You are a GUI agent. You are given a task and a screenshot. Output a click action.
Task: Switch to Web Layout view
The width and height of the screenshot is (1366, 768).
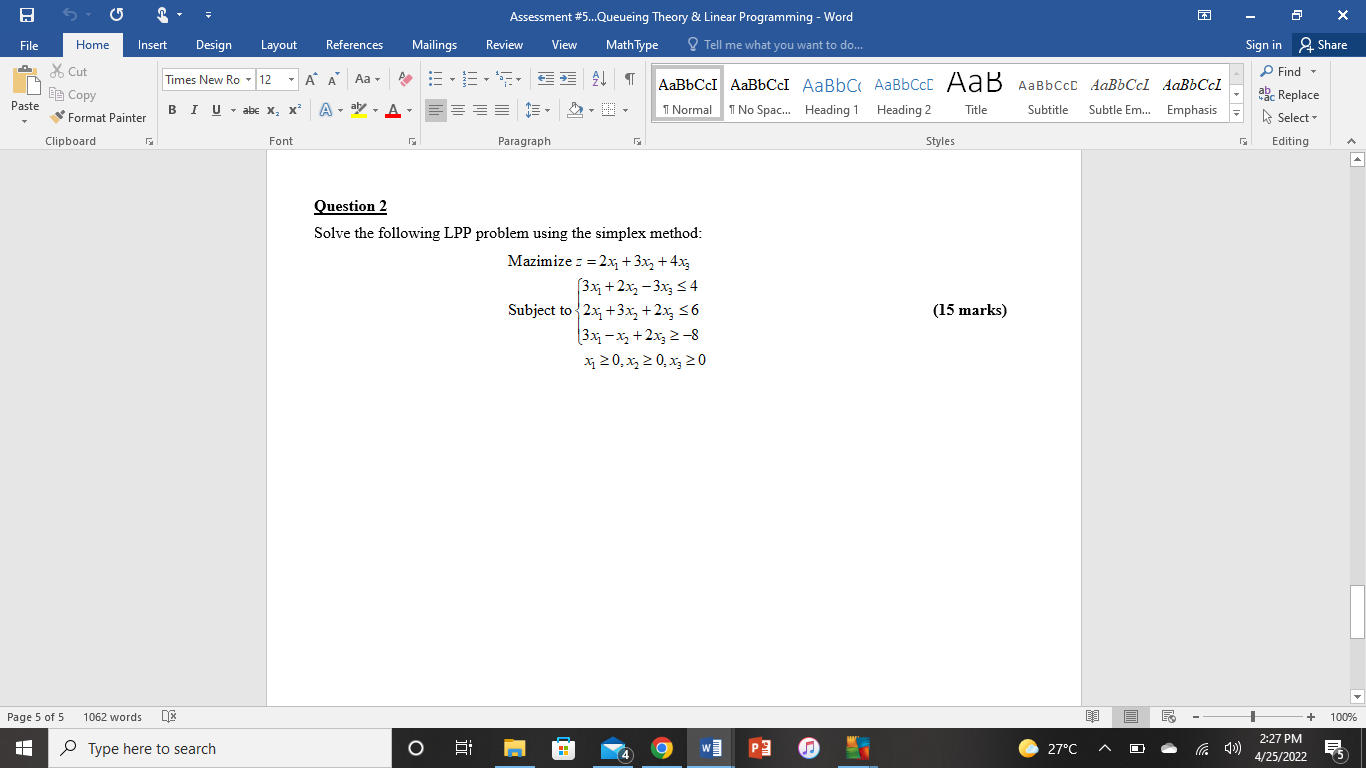point(1167,716)
